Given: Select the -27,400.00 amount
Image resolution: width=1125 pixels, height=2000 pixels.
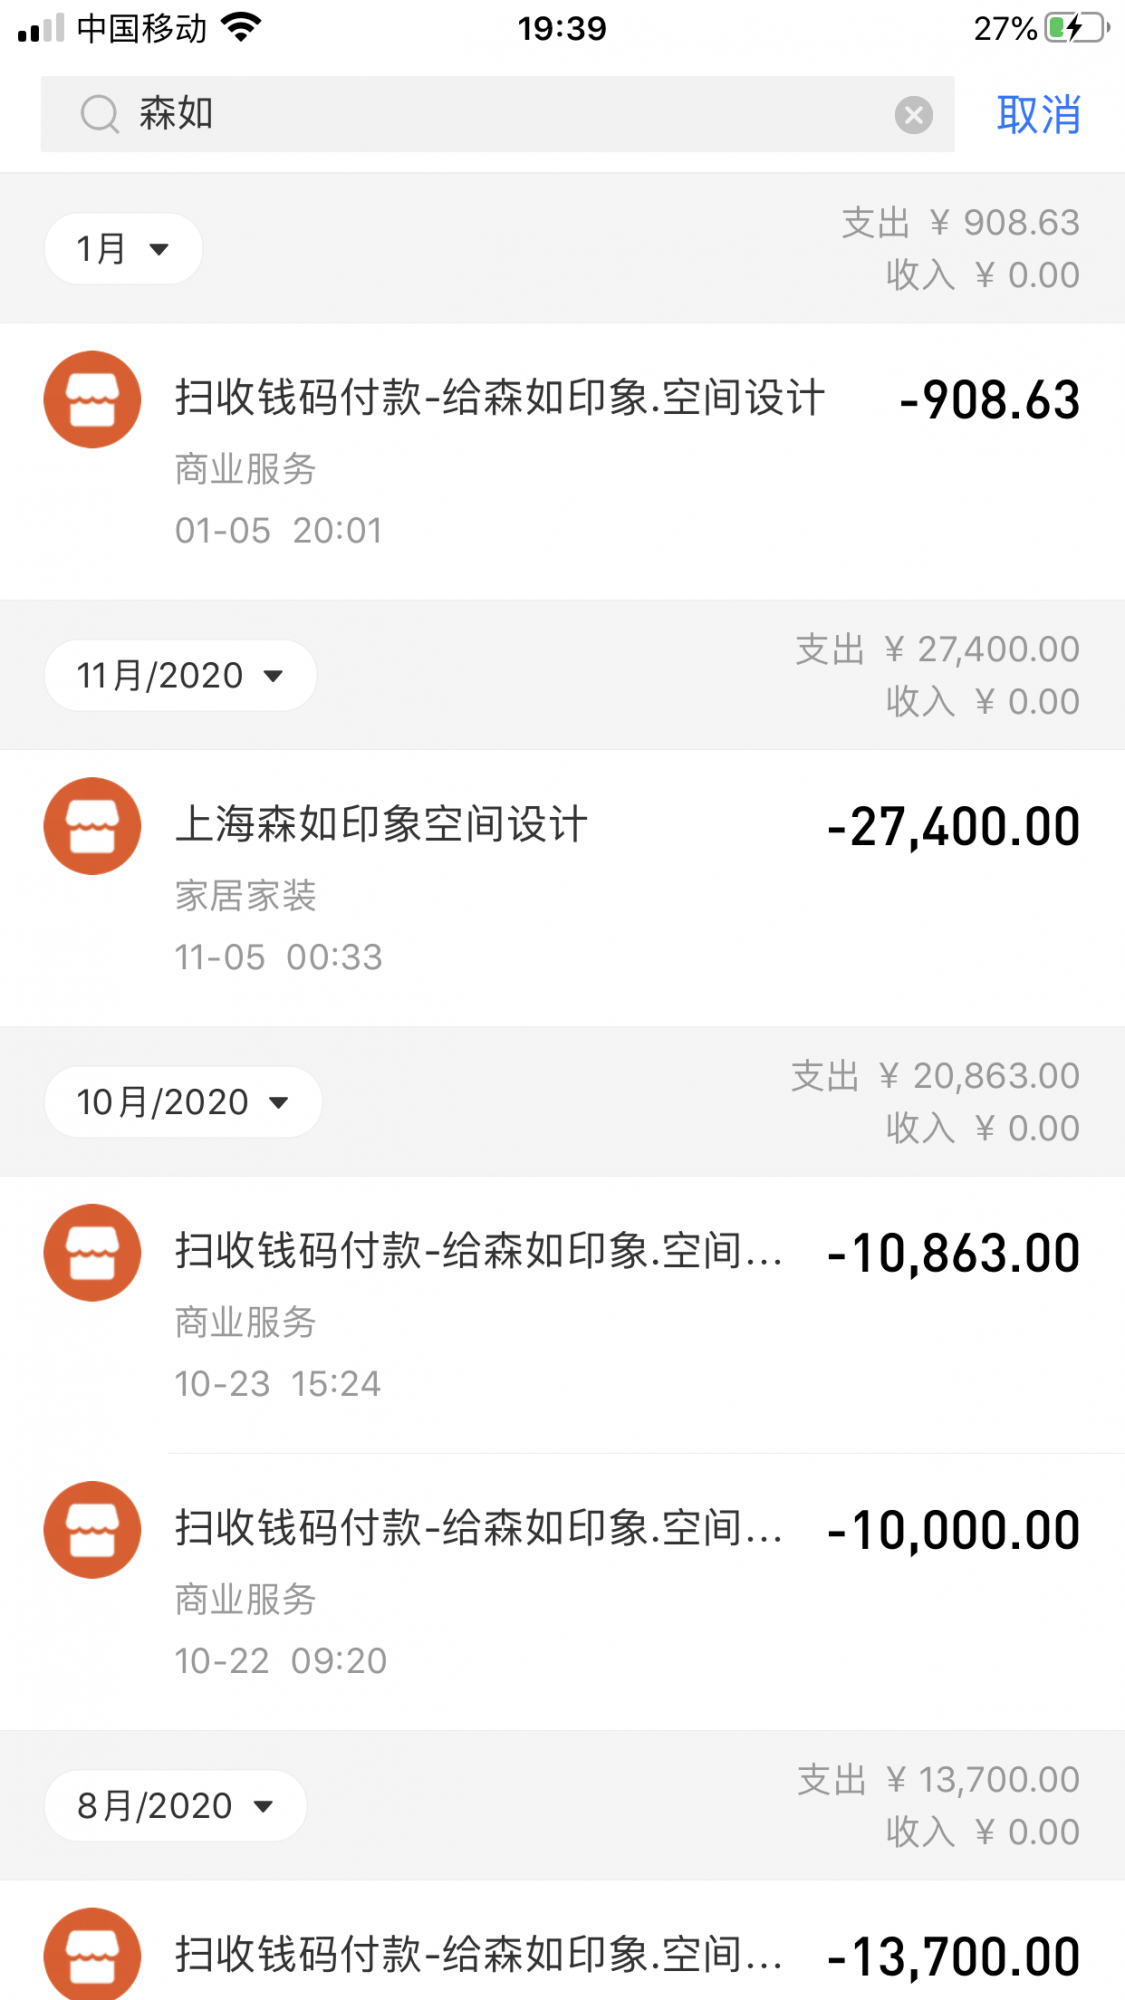Looking at the screenshot, I should pyautogui.click(x=953, y=827).
